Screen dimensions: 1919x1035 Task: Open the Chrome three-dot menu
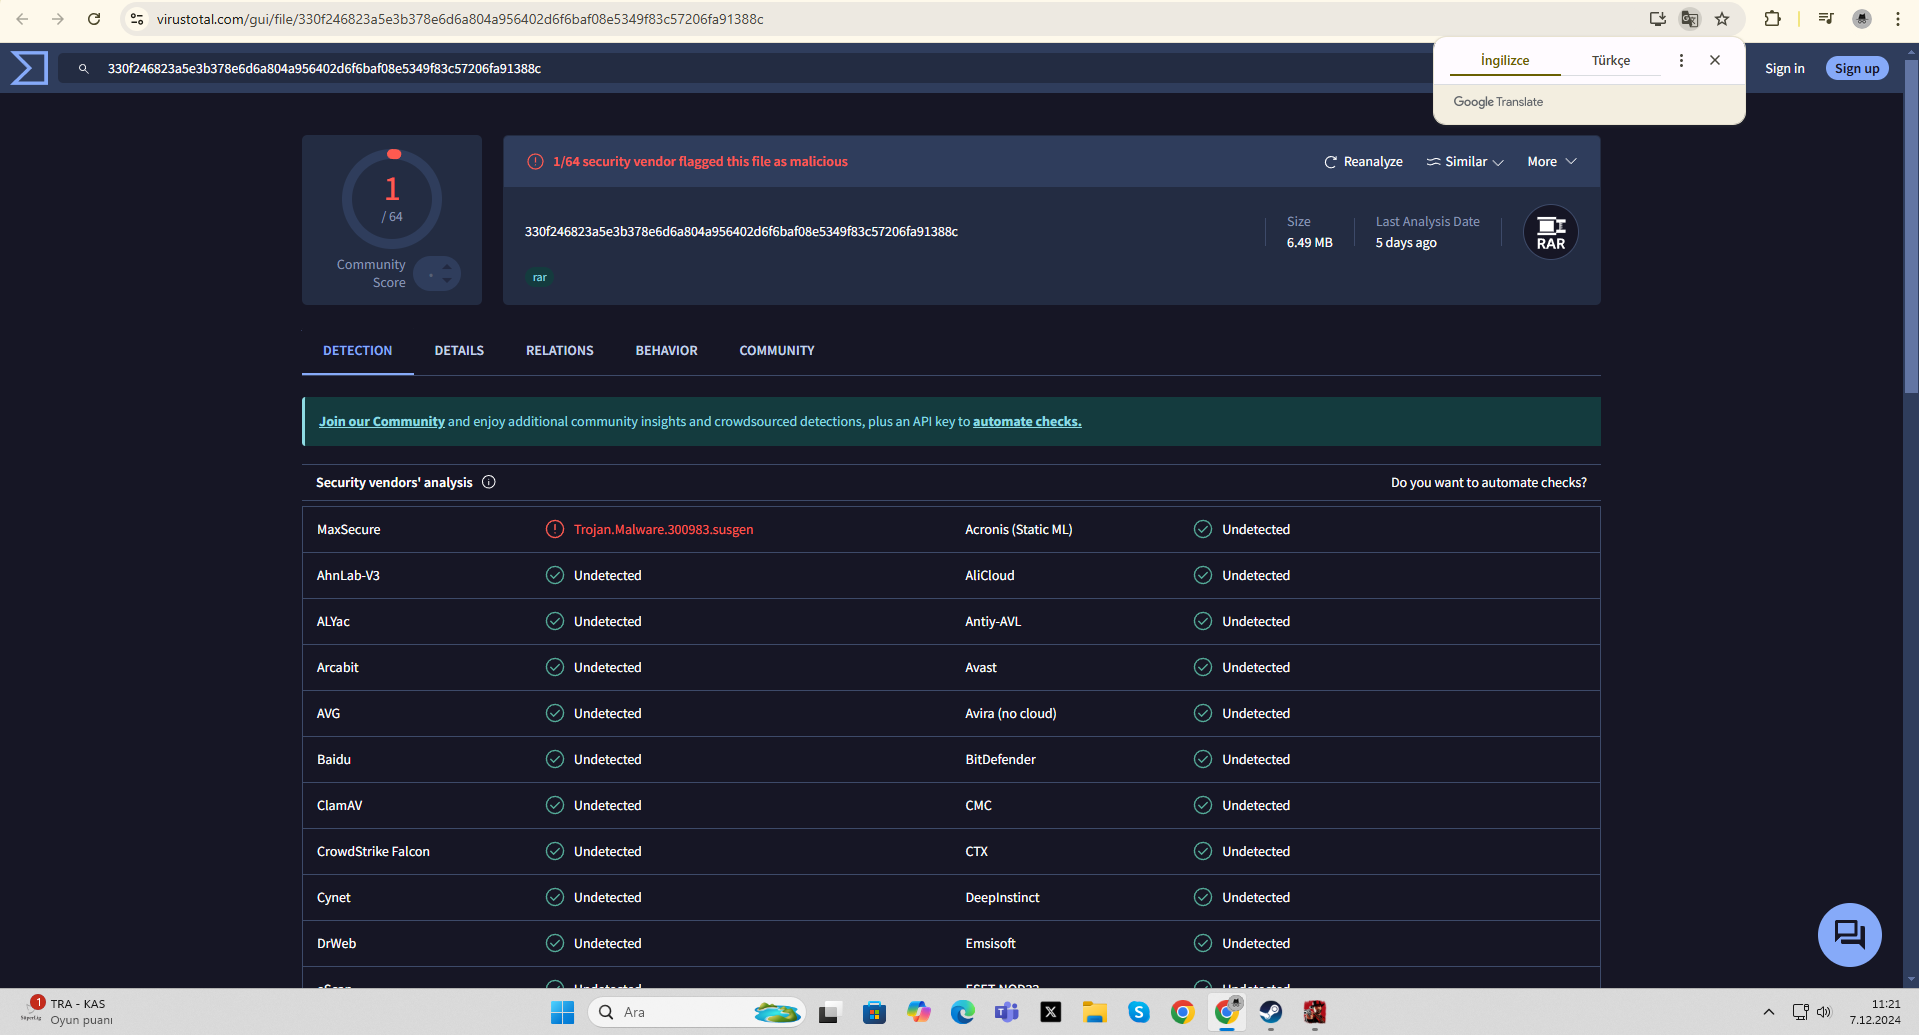tap(1898, 19)
